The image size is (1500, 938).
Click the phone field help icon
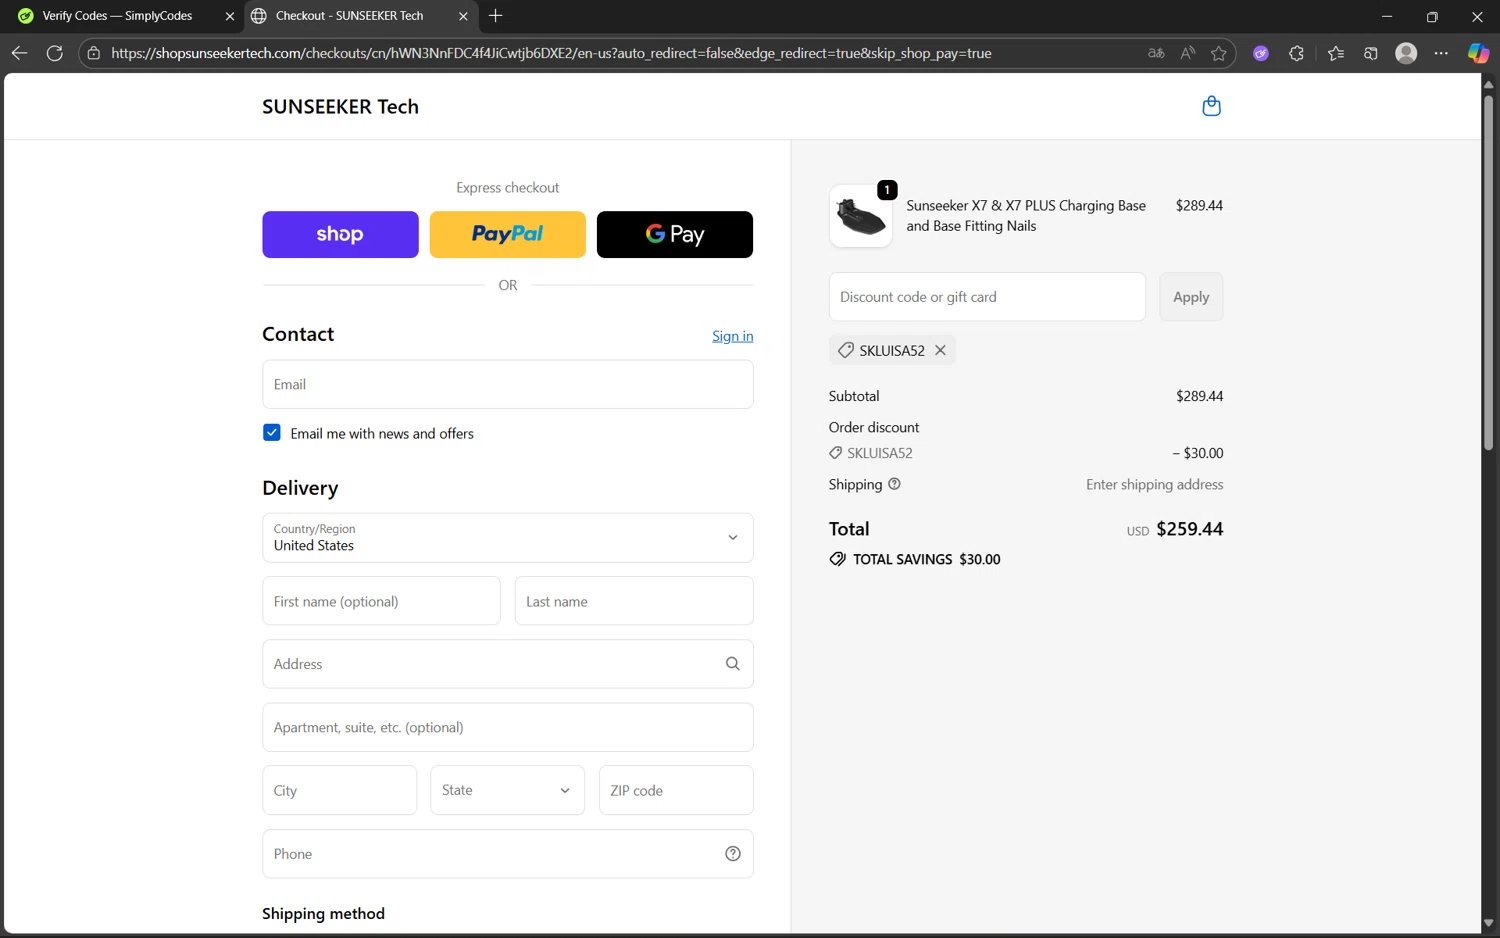733,854
